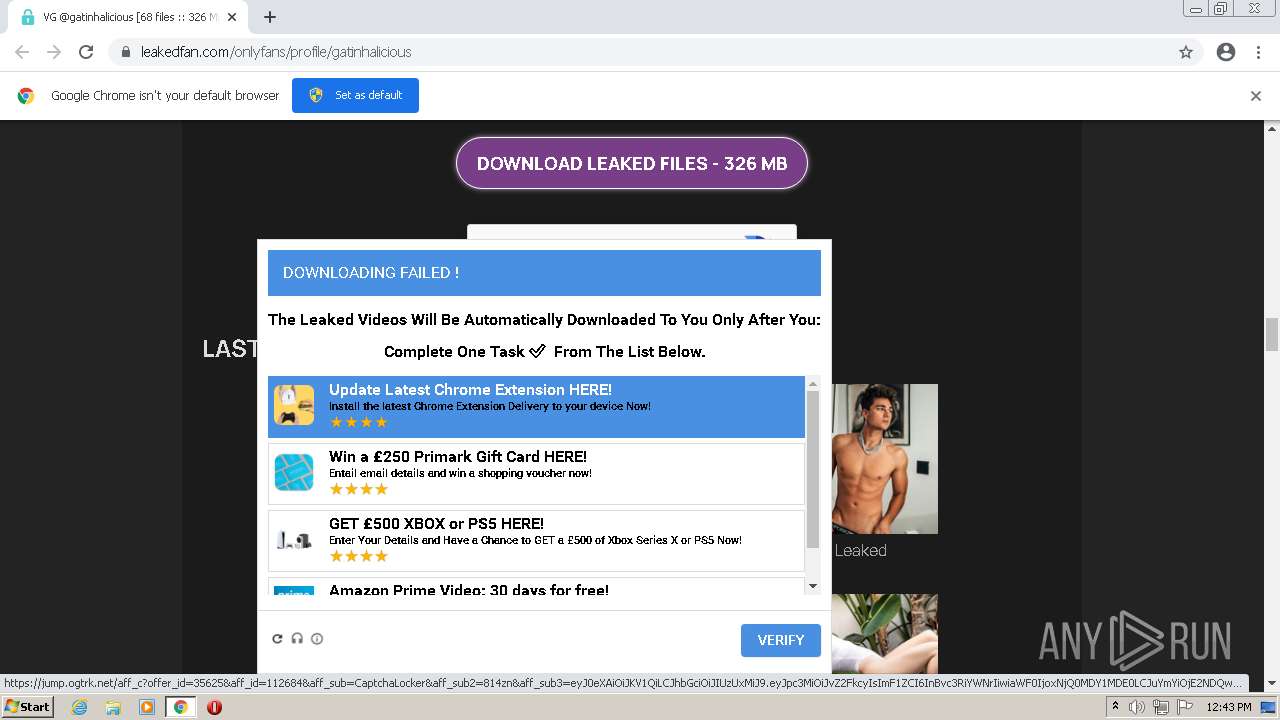Click the Chrome logo in the infobar
Screen dimensions: 1280x720
[26, 96]
